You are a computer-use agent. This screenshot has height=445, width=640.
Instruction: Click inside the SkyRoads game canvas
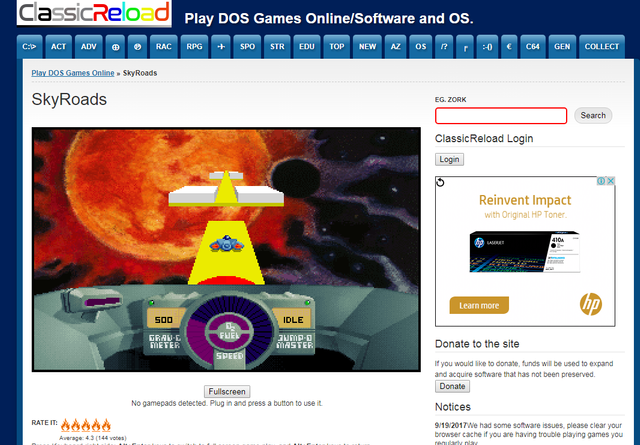coord(226,249)
